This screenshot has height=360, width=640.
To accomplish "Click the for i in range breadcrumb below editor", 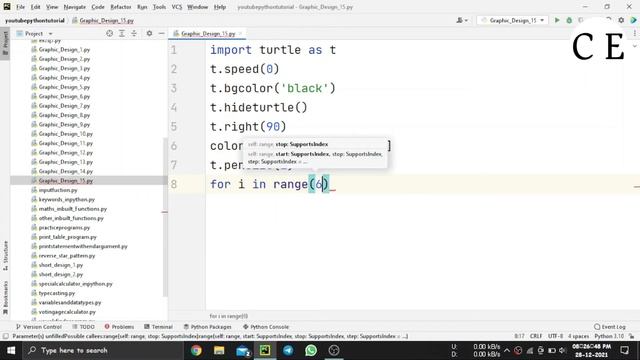I will 229,316.
